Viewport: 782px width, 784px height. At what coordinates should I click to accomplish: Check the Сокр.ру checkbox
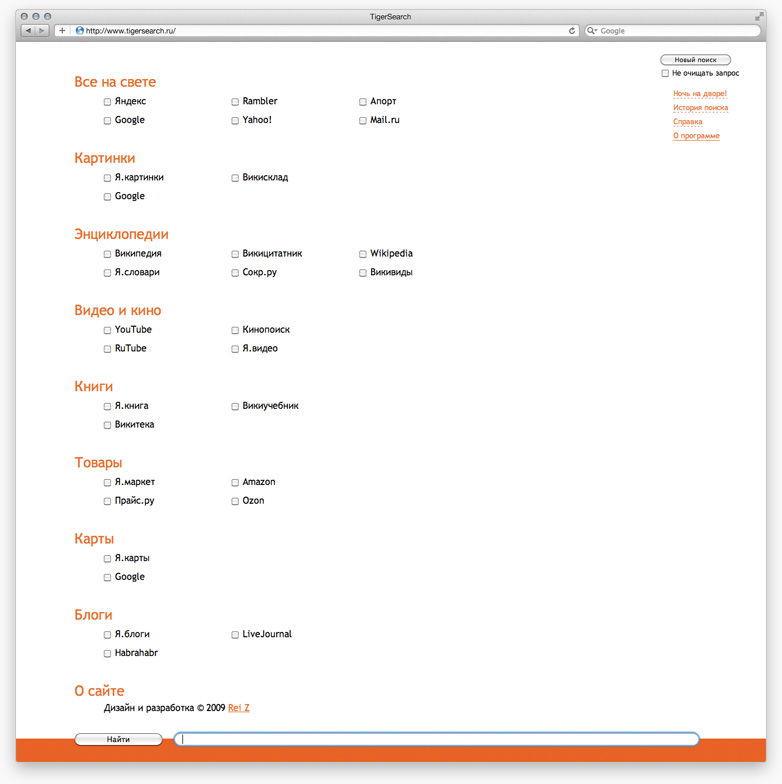(235, 273)
